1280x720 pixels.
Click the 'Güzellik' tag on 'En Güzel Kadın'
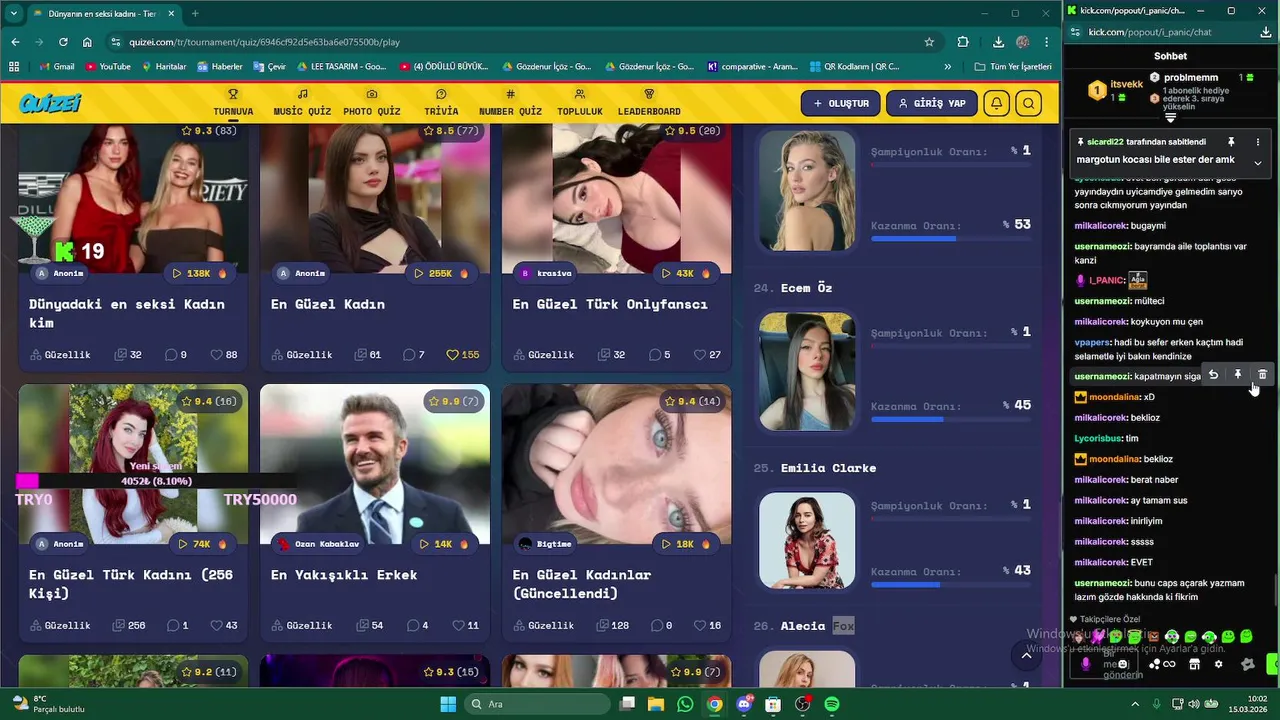tap(301, 355)
